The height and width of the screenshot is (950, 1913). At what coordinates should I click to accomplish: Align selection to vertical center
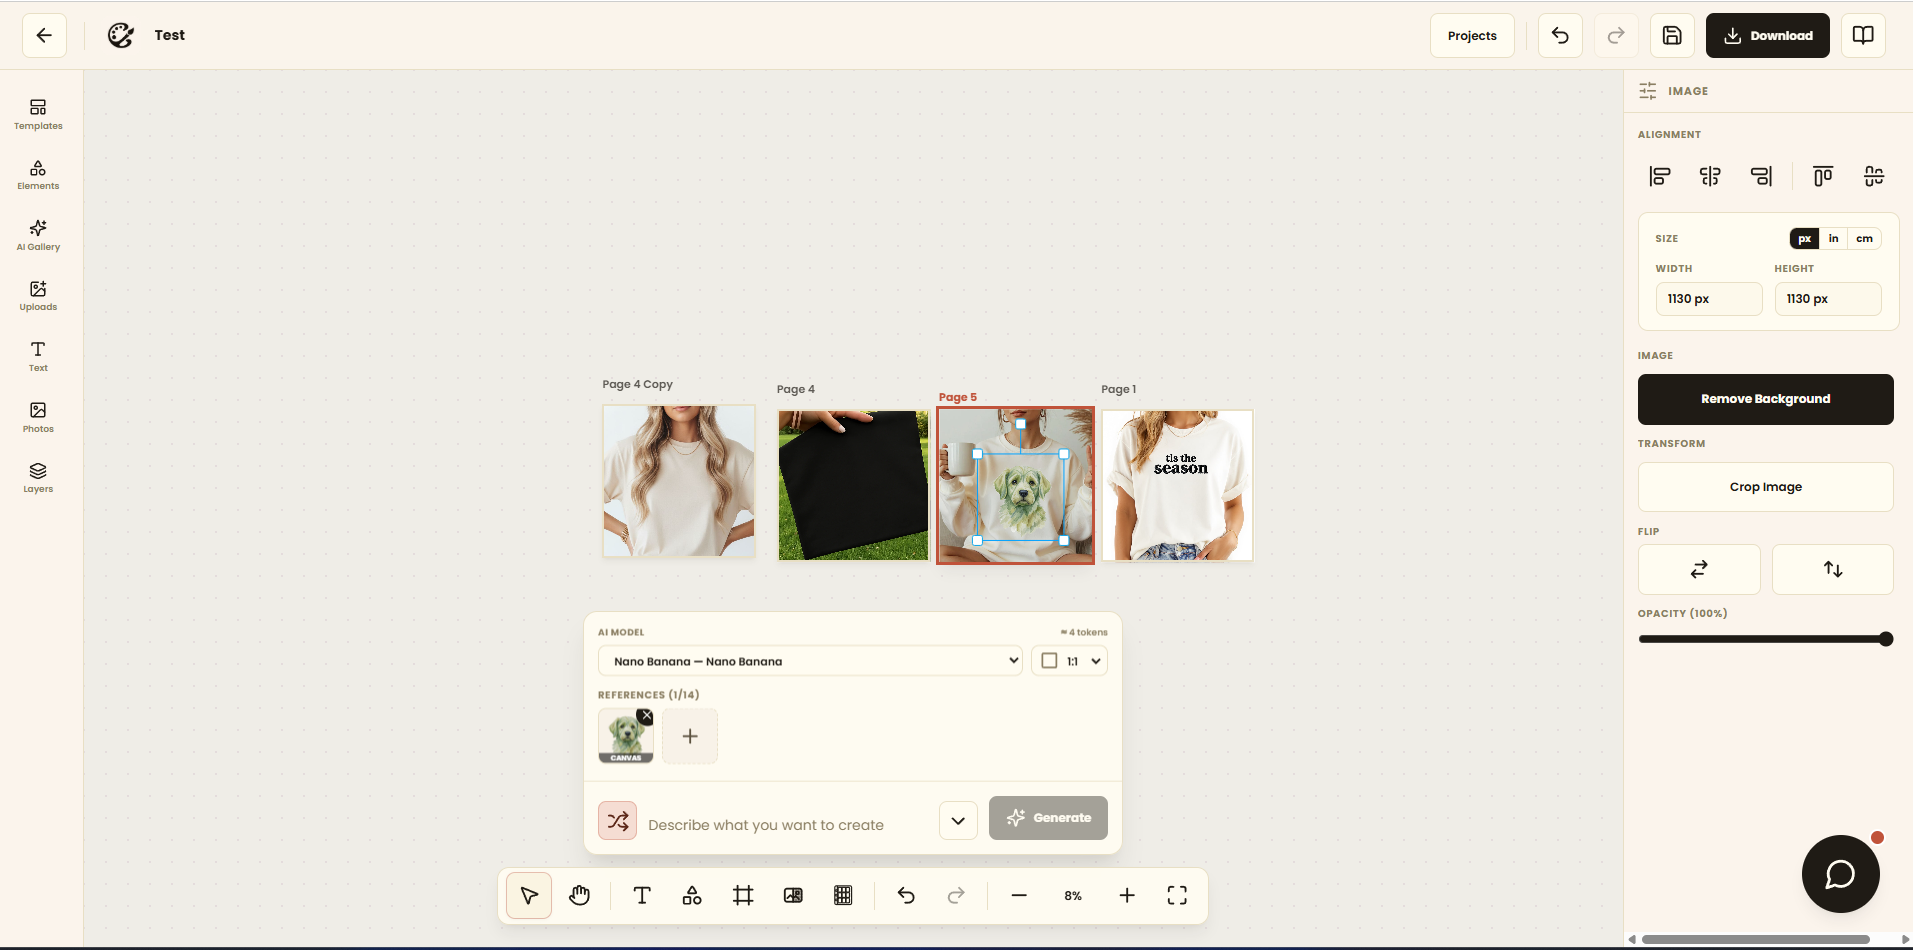[x=1874, y=176]
